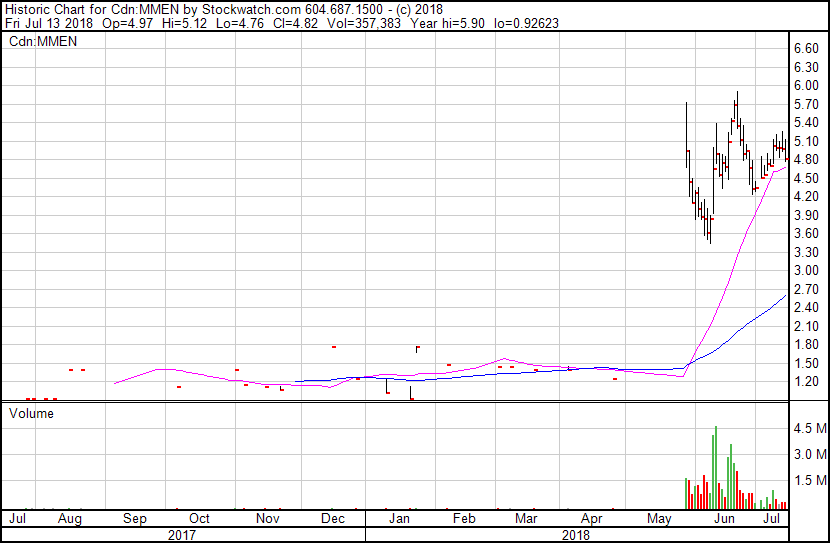The height and width of the screenshot is (543, 830).
Task: Click the 2.70 price axis label
Action: [x=806, y=289]
